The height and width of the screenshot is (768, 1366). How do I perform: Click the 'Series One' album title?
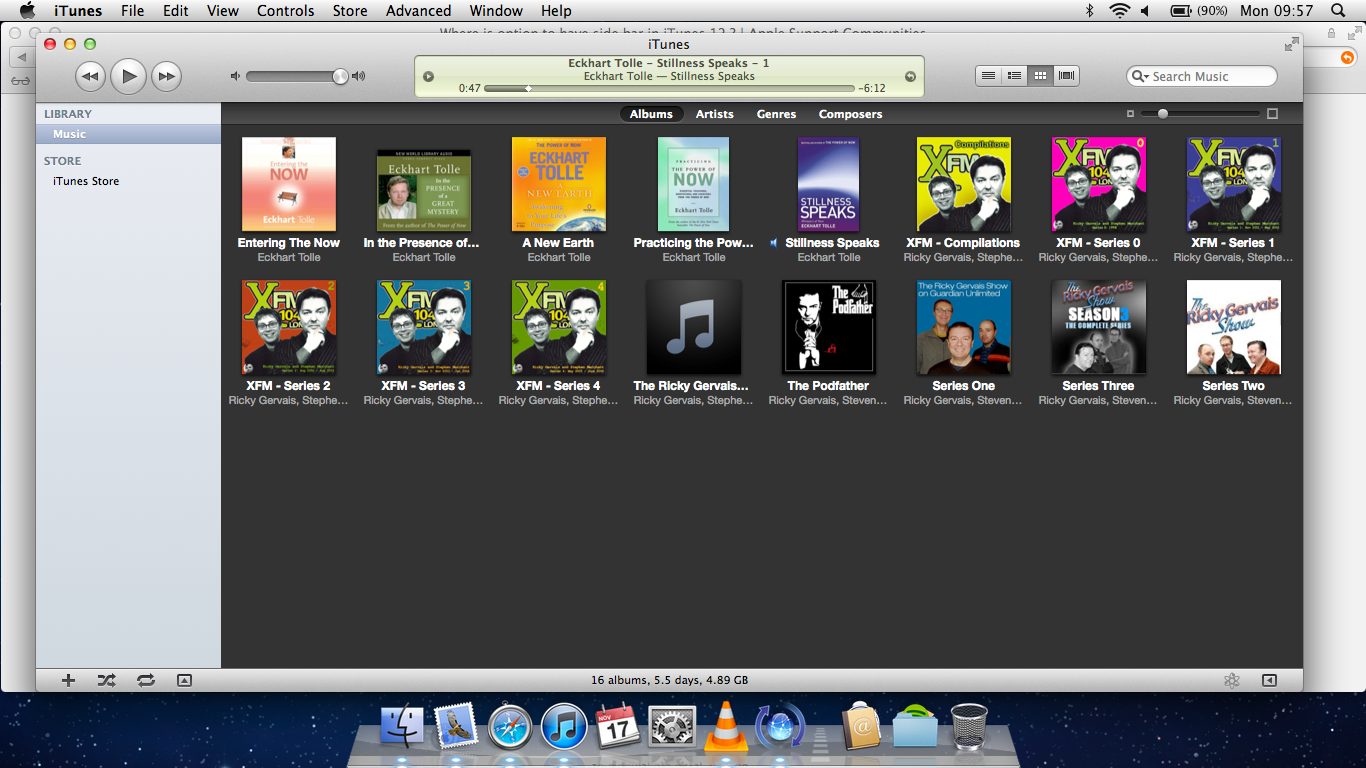[x=964, y=386]
